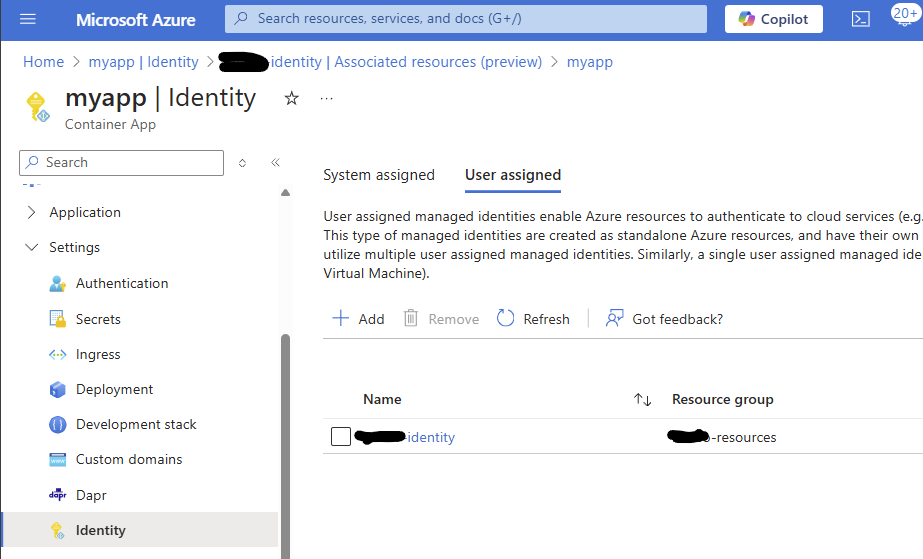This screenshot has width=923, height=559.
Task: Click the Deployment cube icon
Action: [x=58, y=390]
